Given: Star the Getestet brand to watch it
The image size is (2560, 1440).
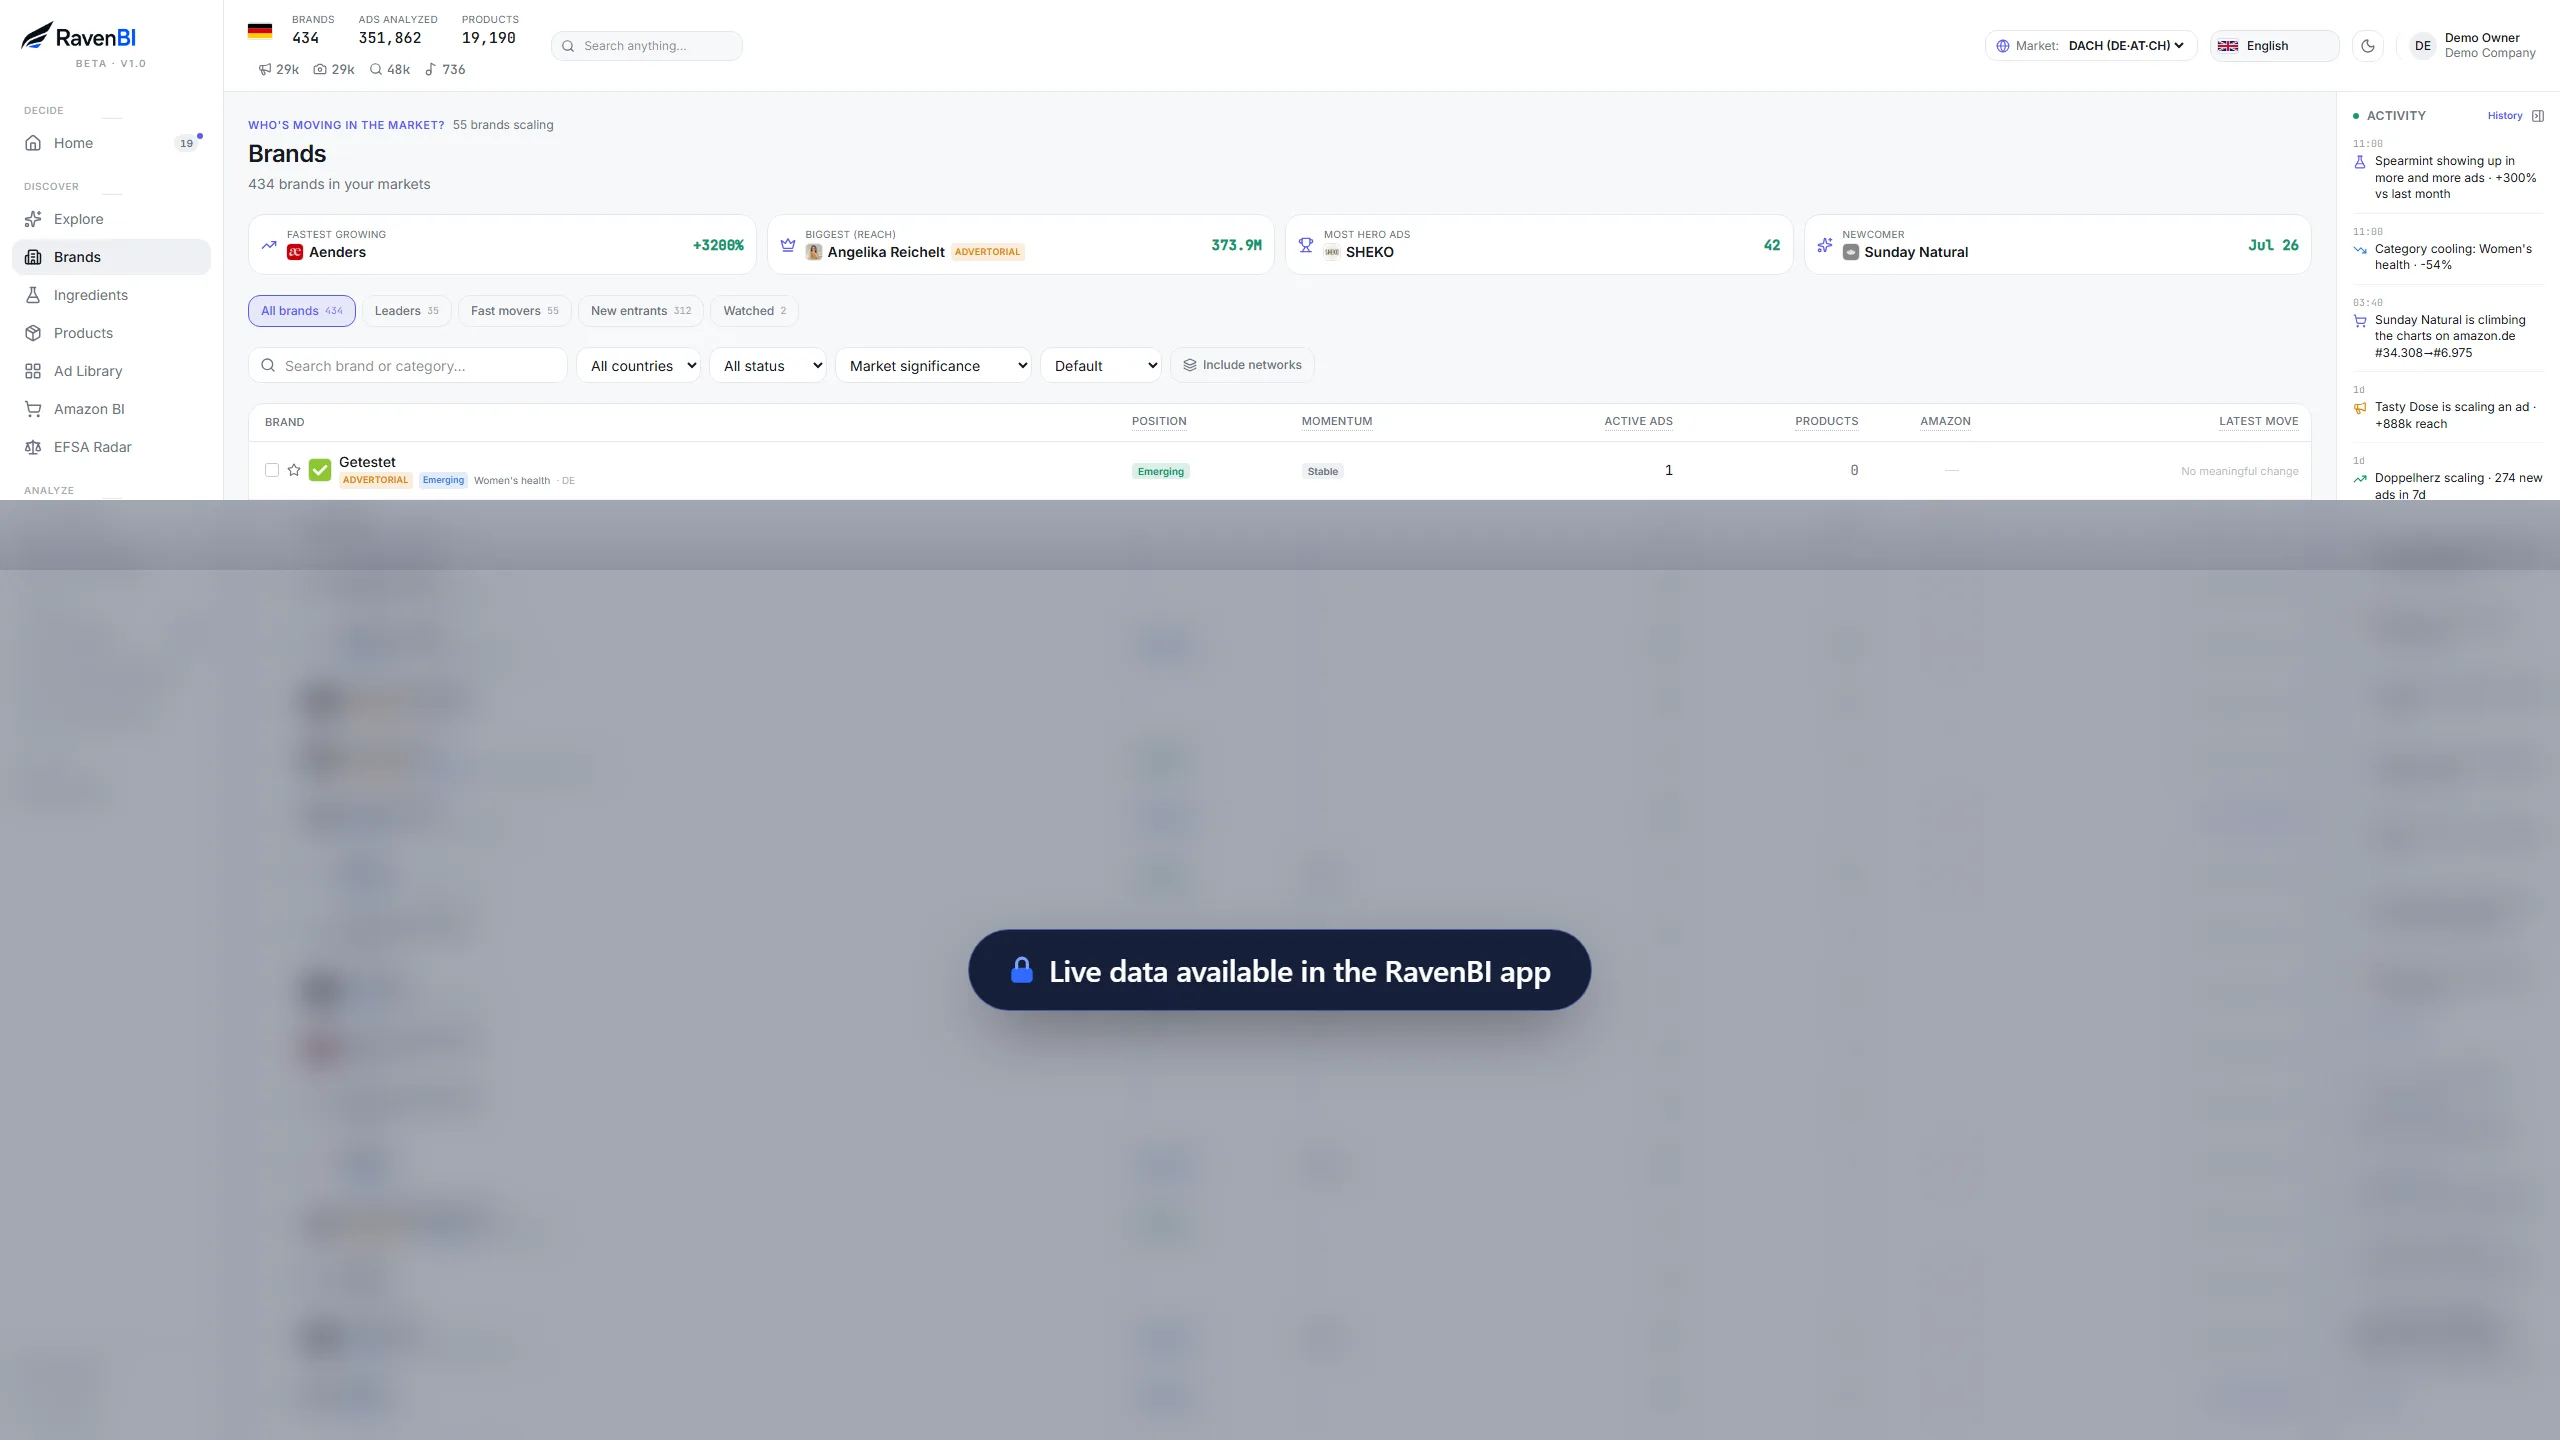Looking at the screenshot, I should [x=294, y=470].
